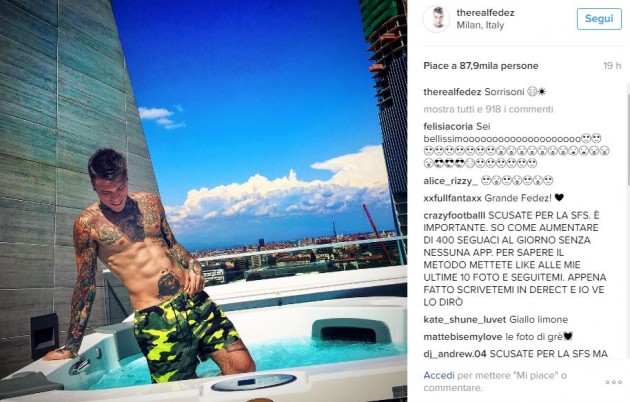Open xxfullfantaxx commenter profile
The width and height of the screenshot is (630, 402).
point(452,198)
